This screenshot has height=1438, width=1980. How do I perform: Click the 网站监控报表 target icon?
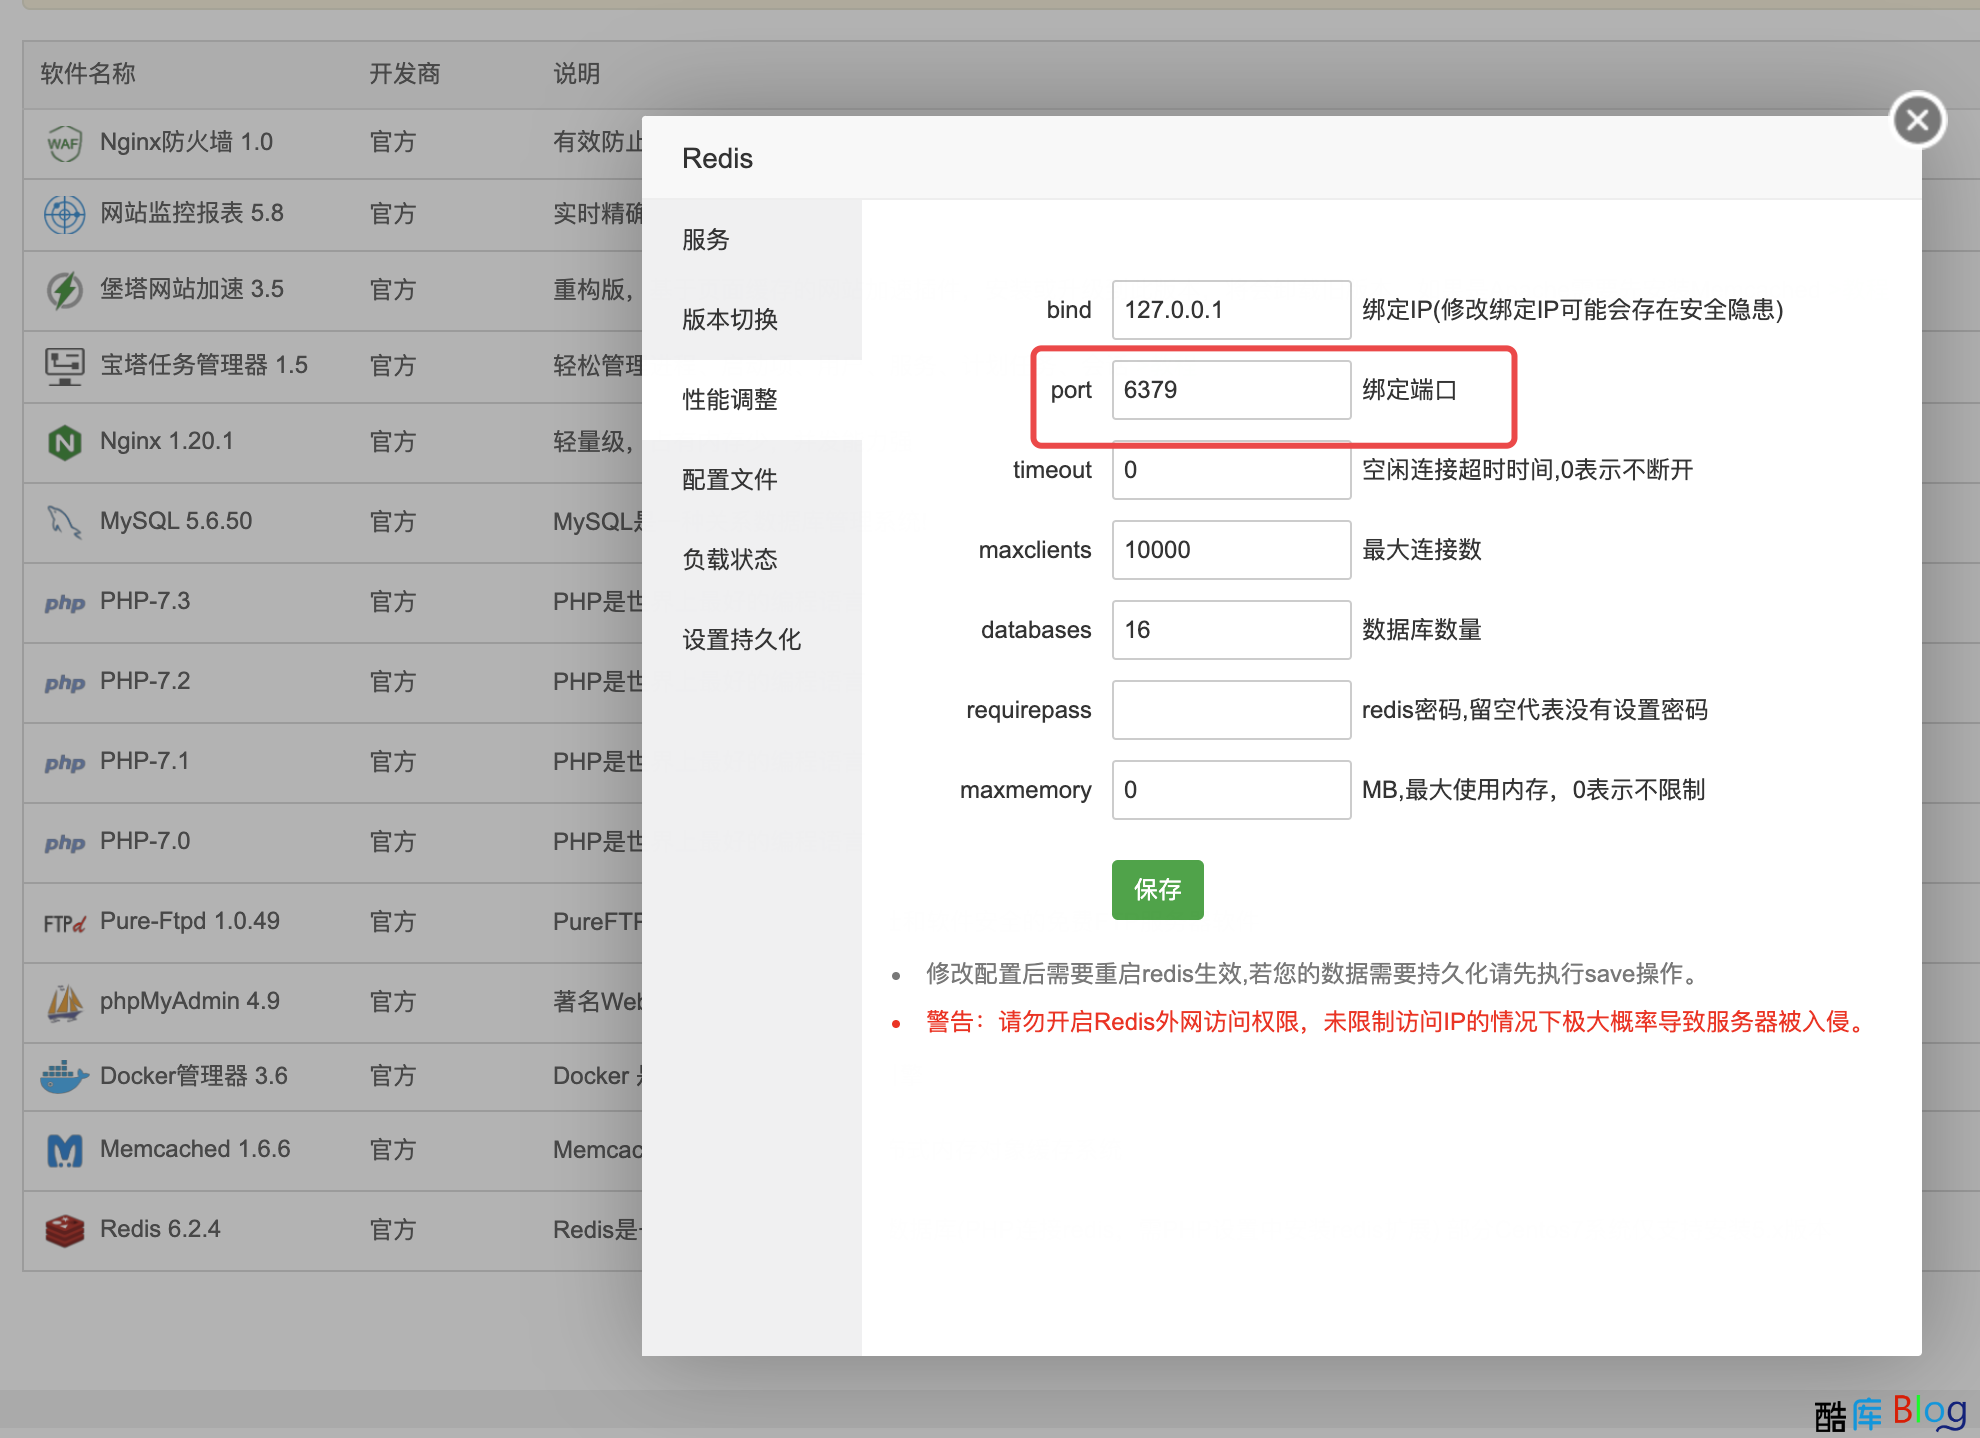pos(64,213)
